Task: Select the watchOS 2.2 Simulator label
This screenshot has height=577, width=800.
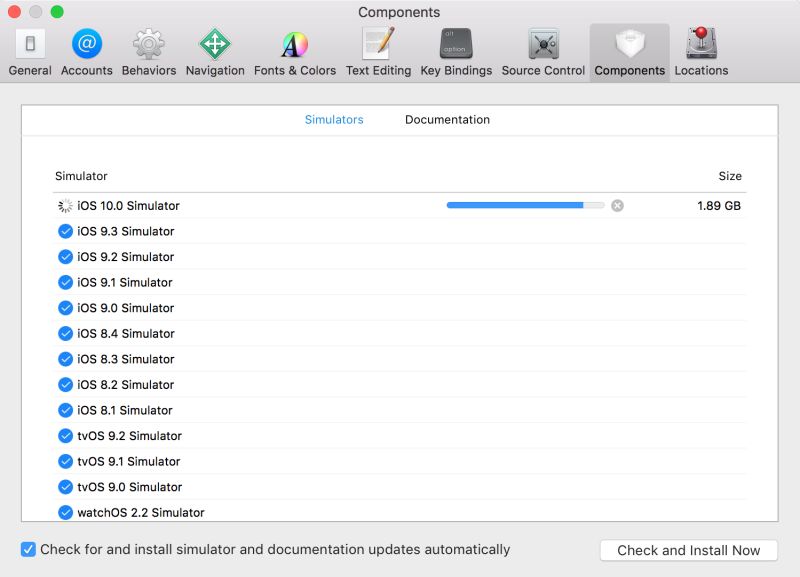Action: pyautogui.click(x=141, y=512)
